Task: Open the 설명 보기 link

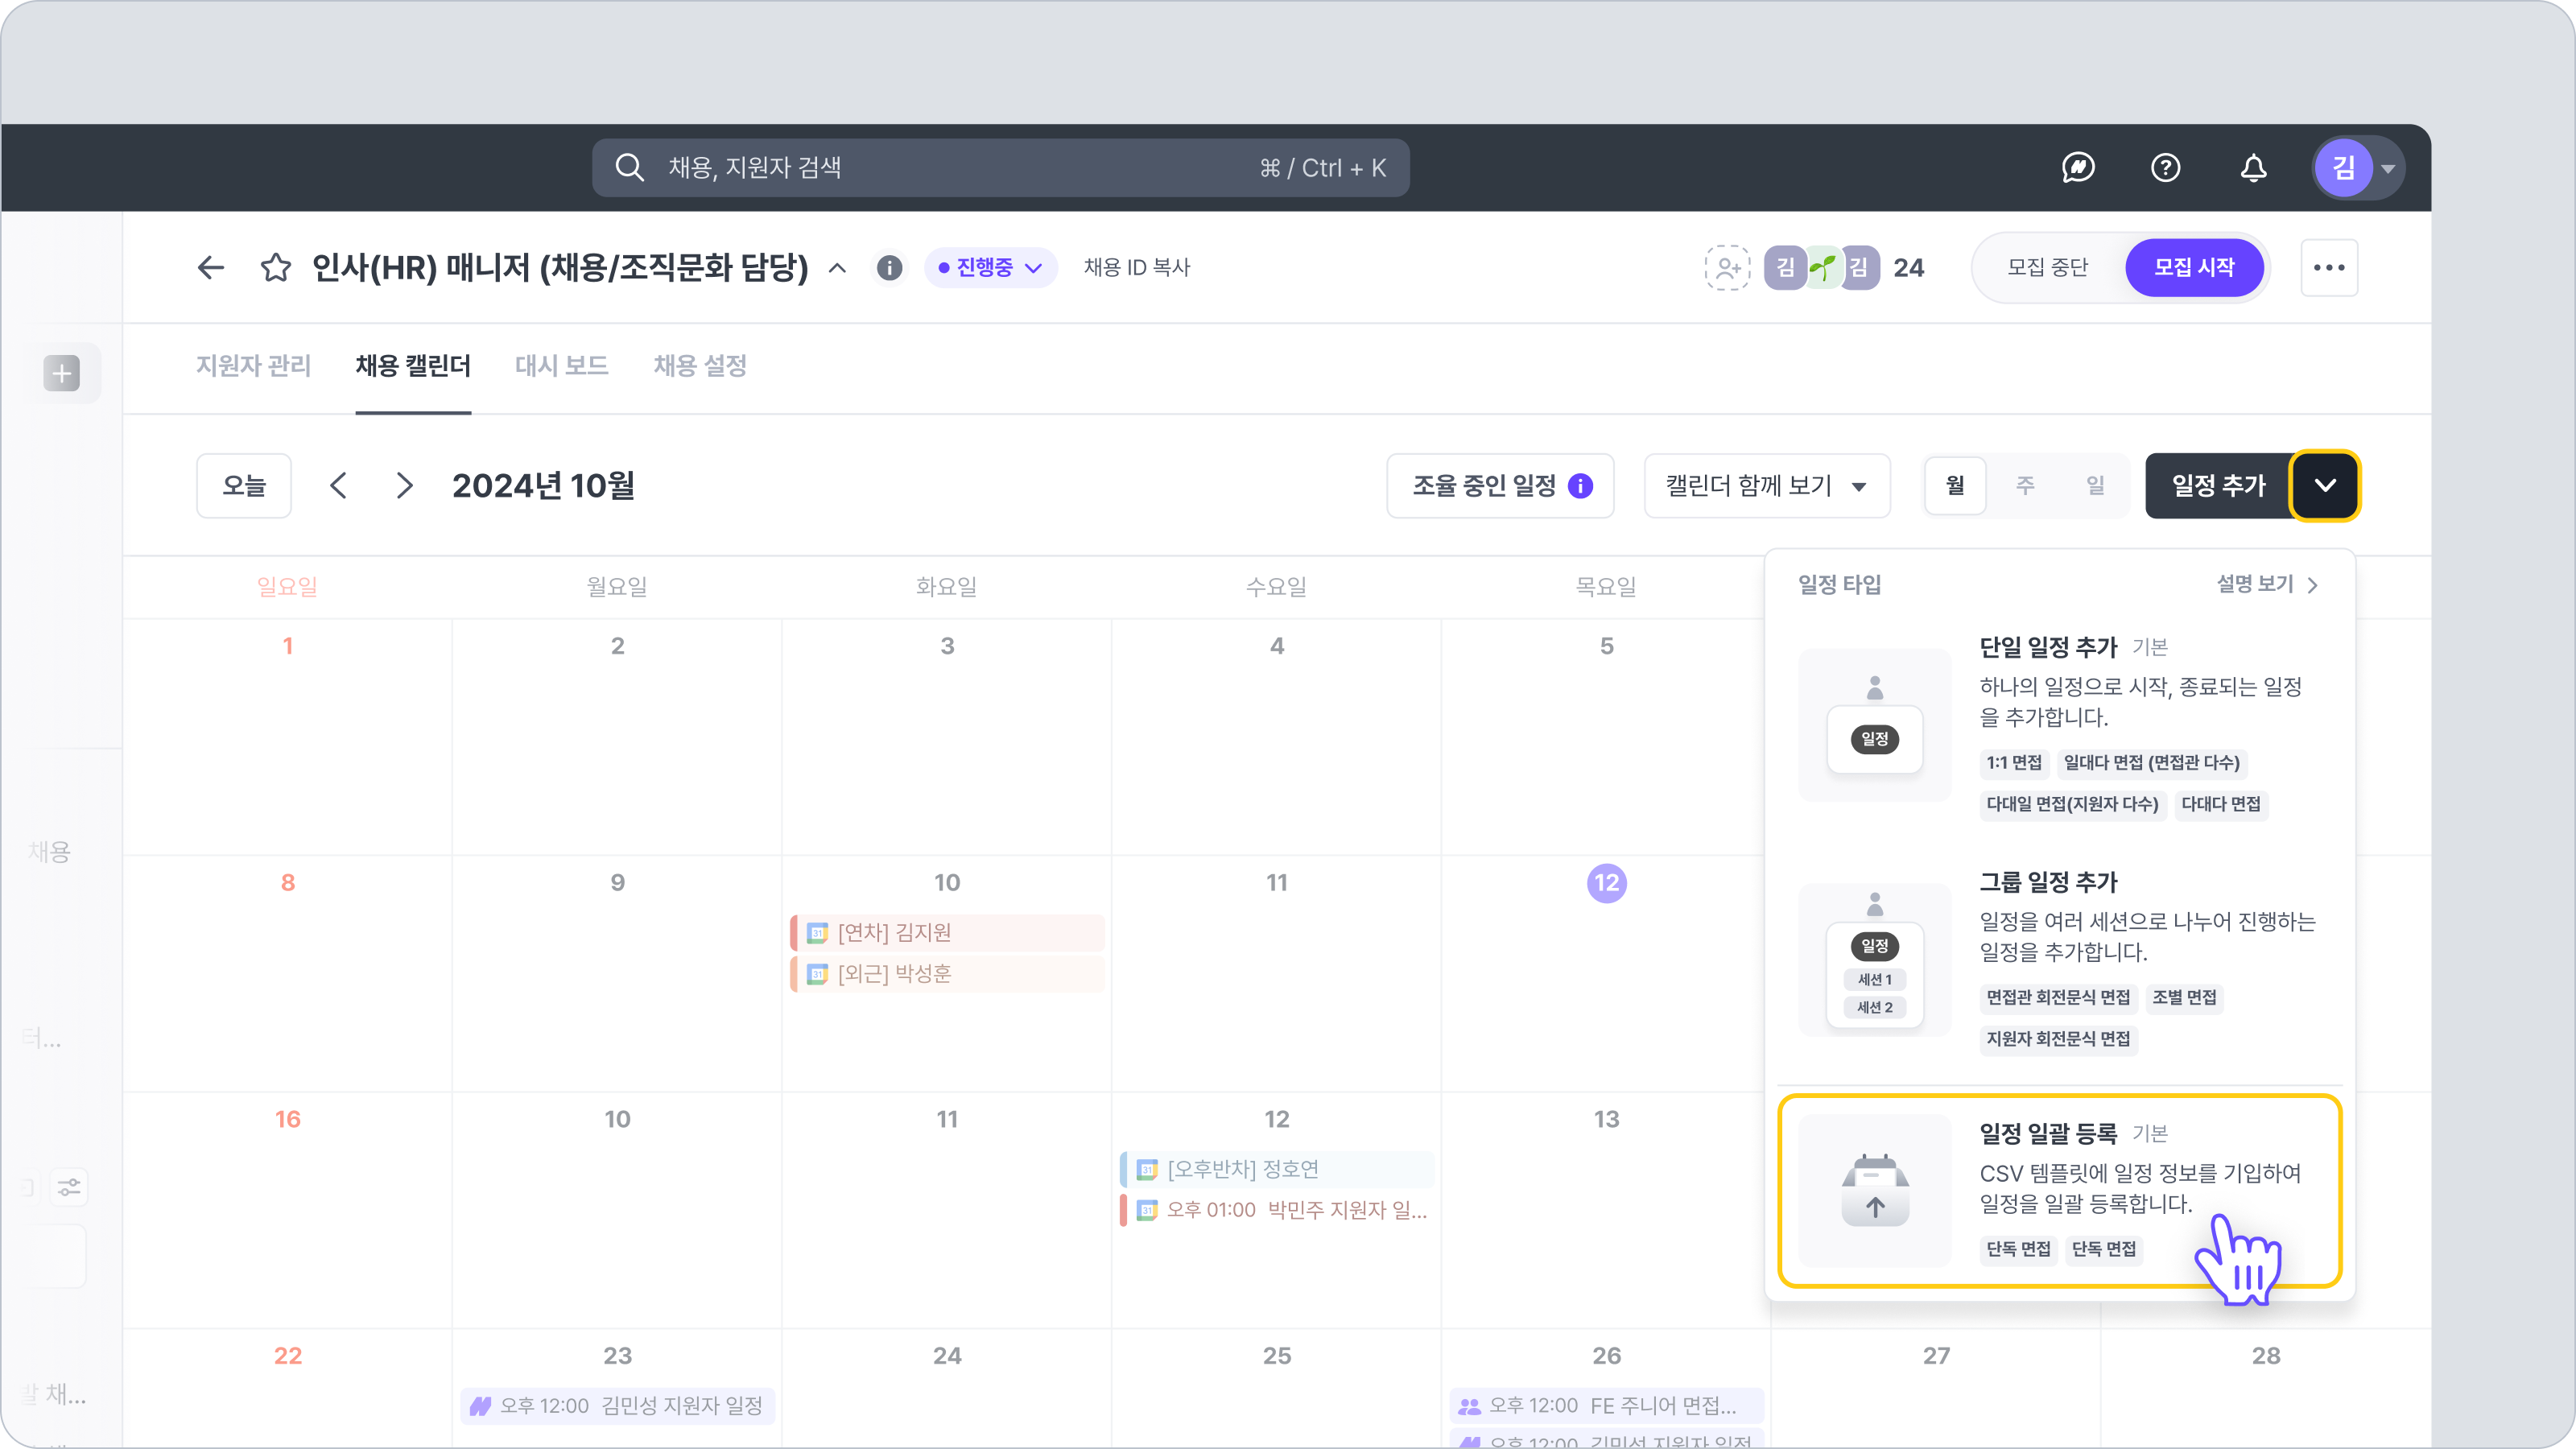Action: 2265,584
